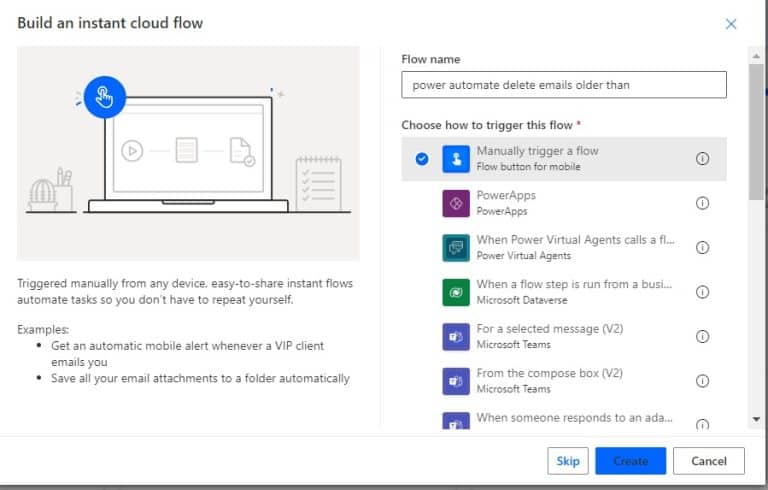
Task: Click the trigger list scroll up arrow
Action: (756, 56)
